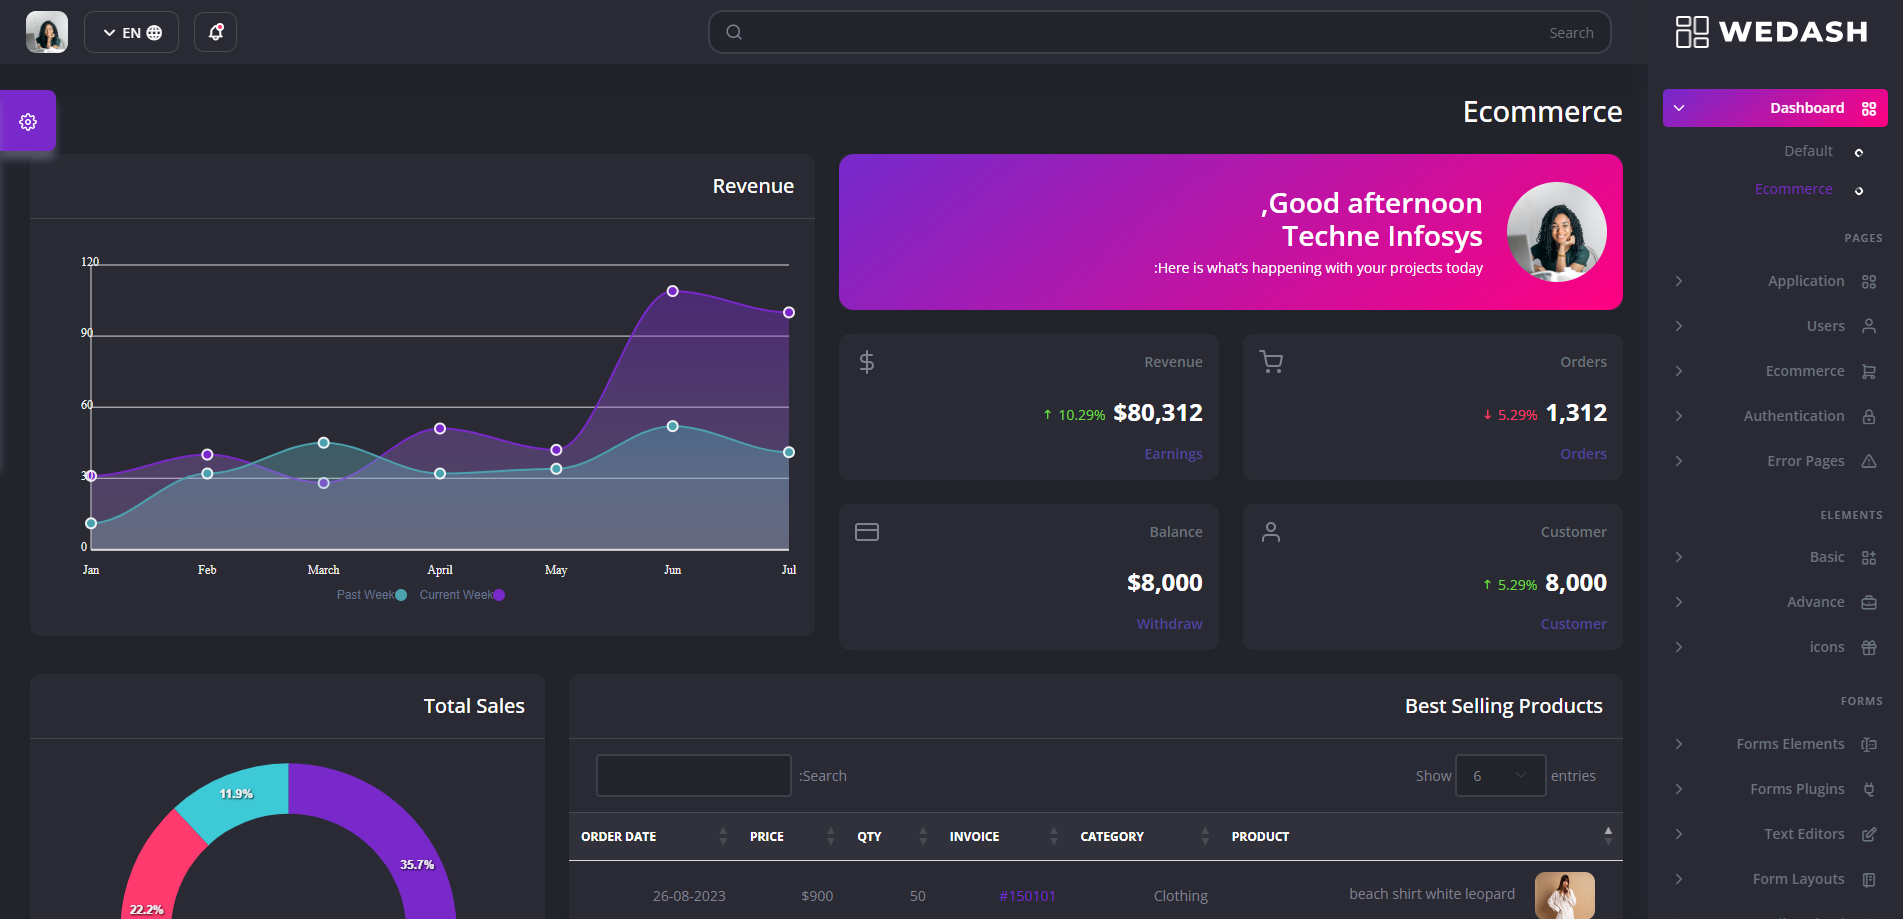The image size is (1903, 919).
Task: Click the Error Pages warning triangle icon
Action: tap(1868, 461)
